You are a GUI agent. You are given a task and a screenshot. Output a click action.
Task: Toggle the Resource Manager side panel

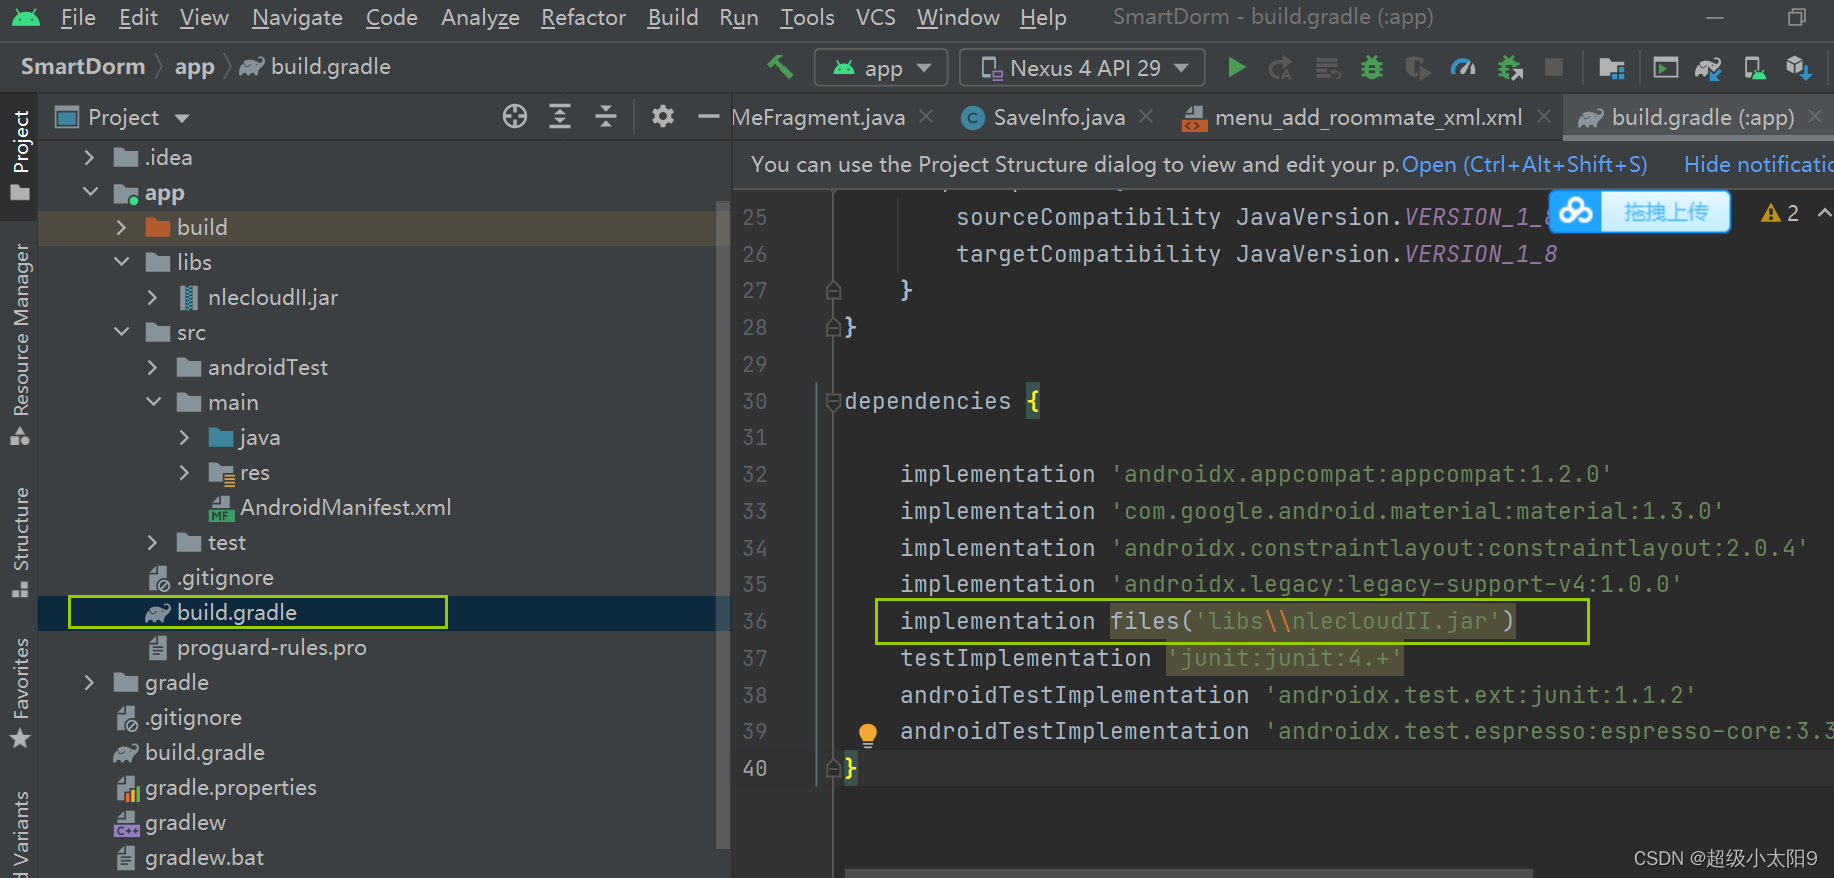[x=21, y=342]
